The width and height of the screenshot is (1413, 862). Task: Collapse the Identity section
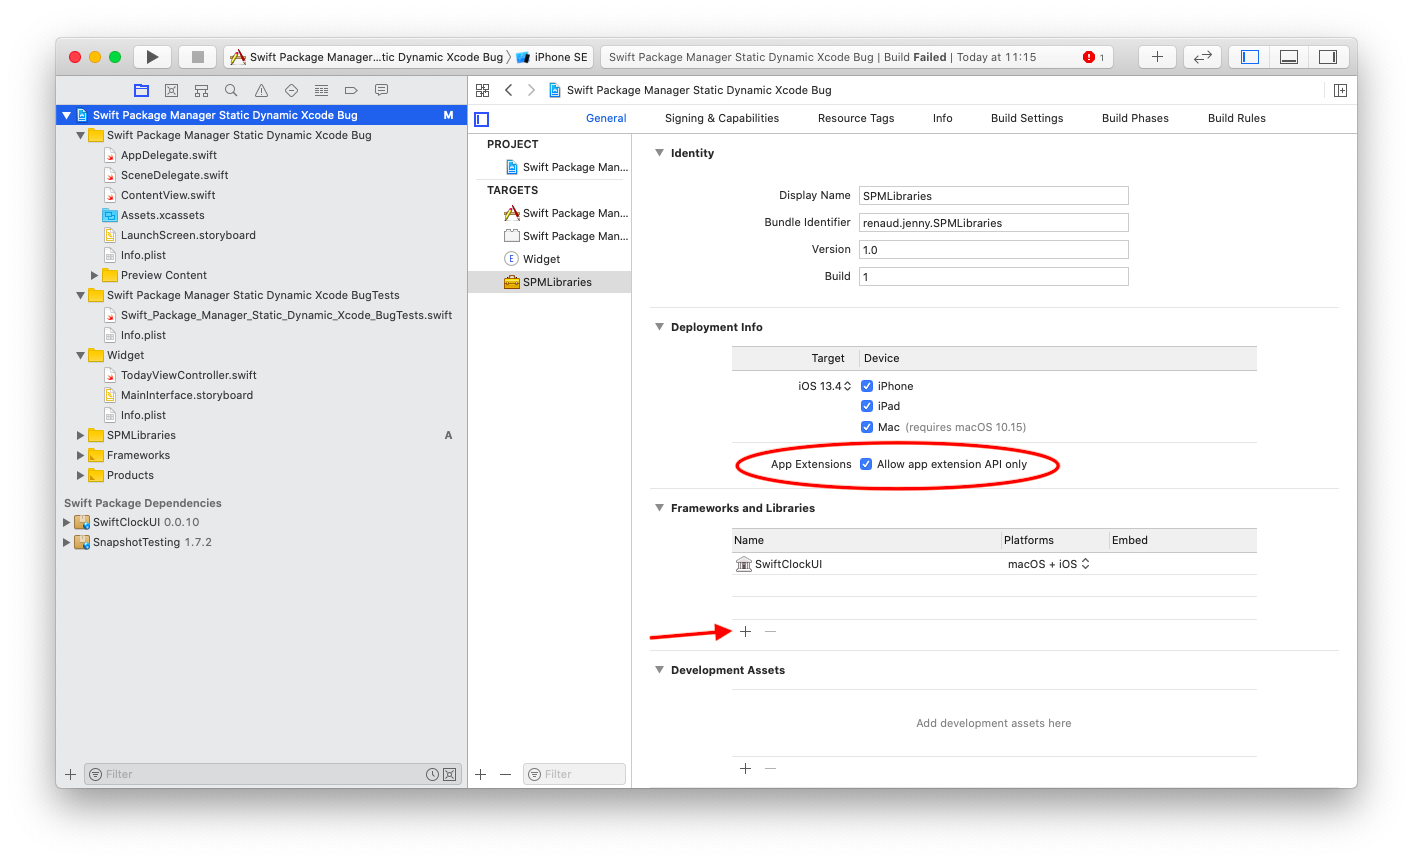tap(659, 153)
